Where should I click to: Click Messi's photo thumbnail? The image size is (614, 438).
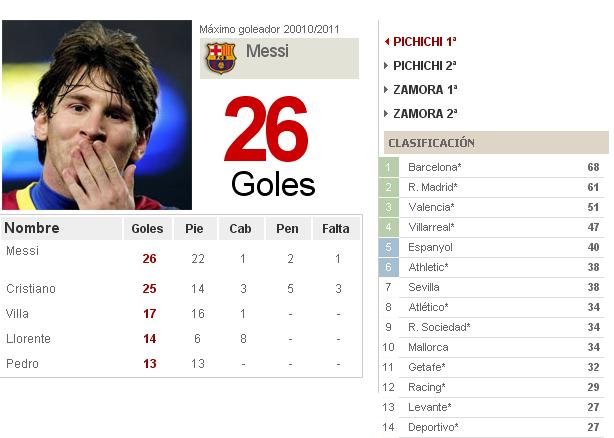(97, 115)
